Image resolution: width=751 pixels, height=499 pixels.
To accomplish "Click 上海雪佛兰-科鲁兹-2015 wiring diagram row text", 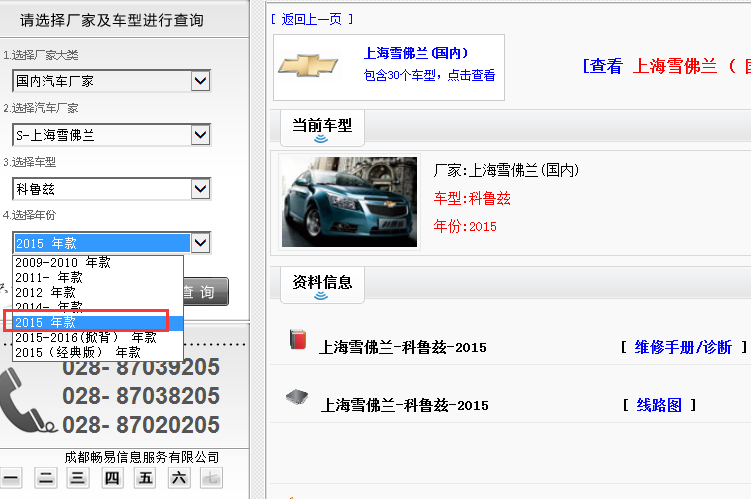I will 405,405.
